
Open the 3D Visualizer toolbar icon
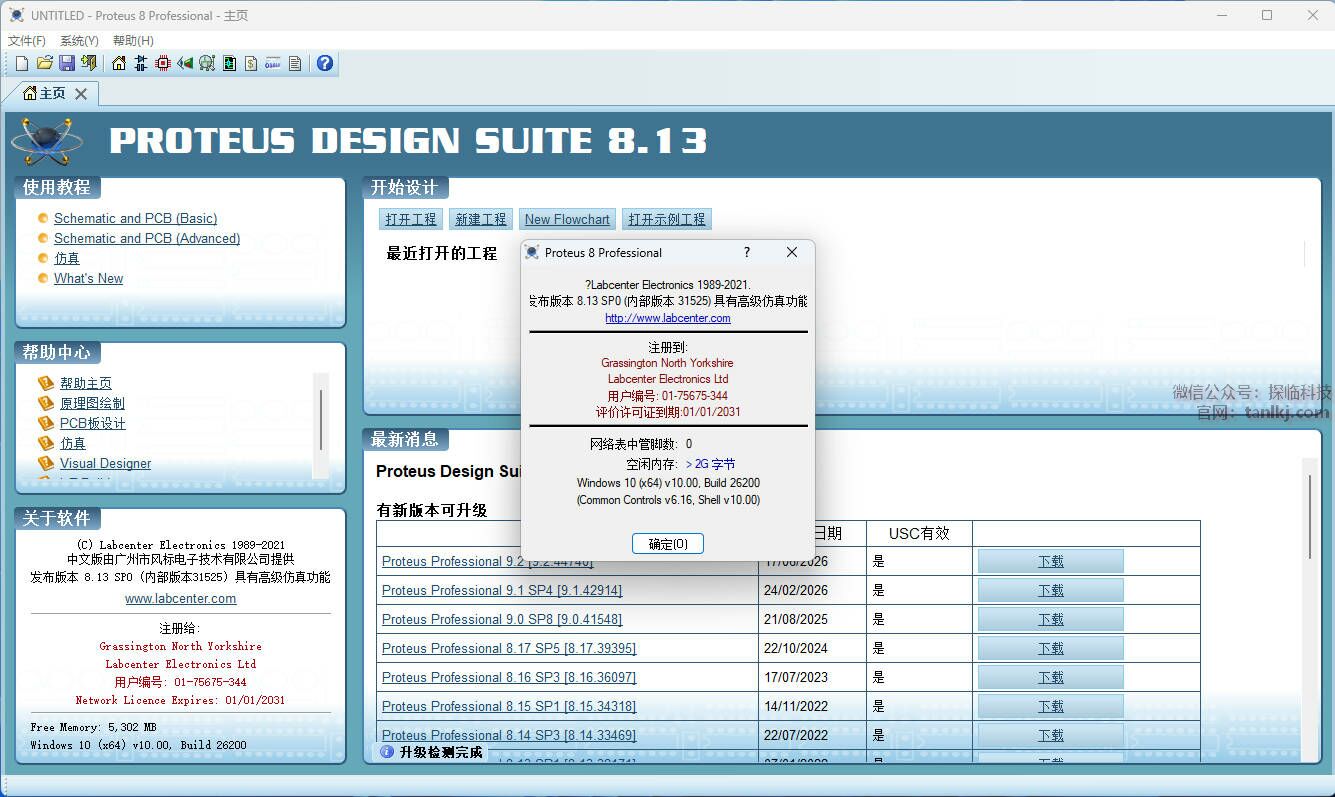point(185,63)
